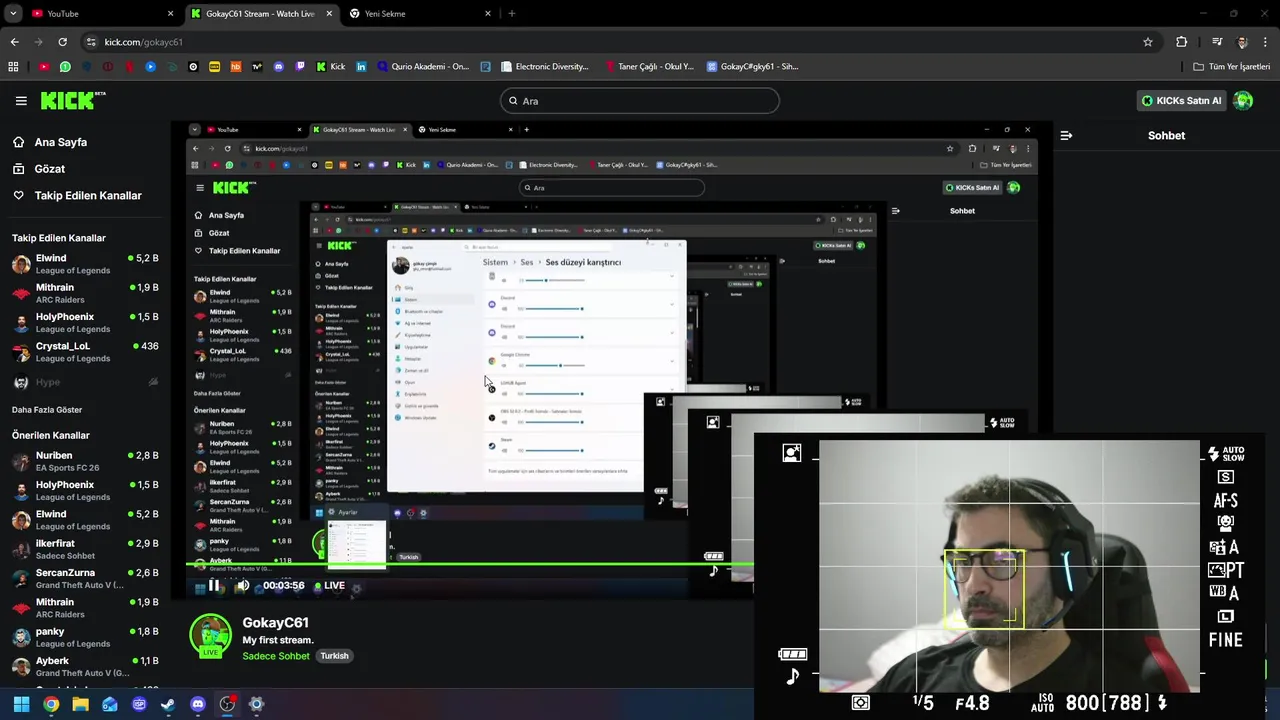Open the Sadece Sohbet category link
Viewport: 1280px width, 720px height.
(x=276, y=656)
